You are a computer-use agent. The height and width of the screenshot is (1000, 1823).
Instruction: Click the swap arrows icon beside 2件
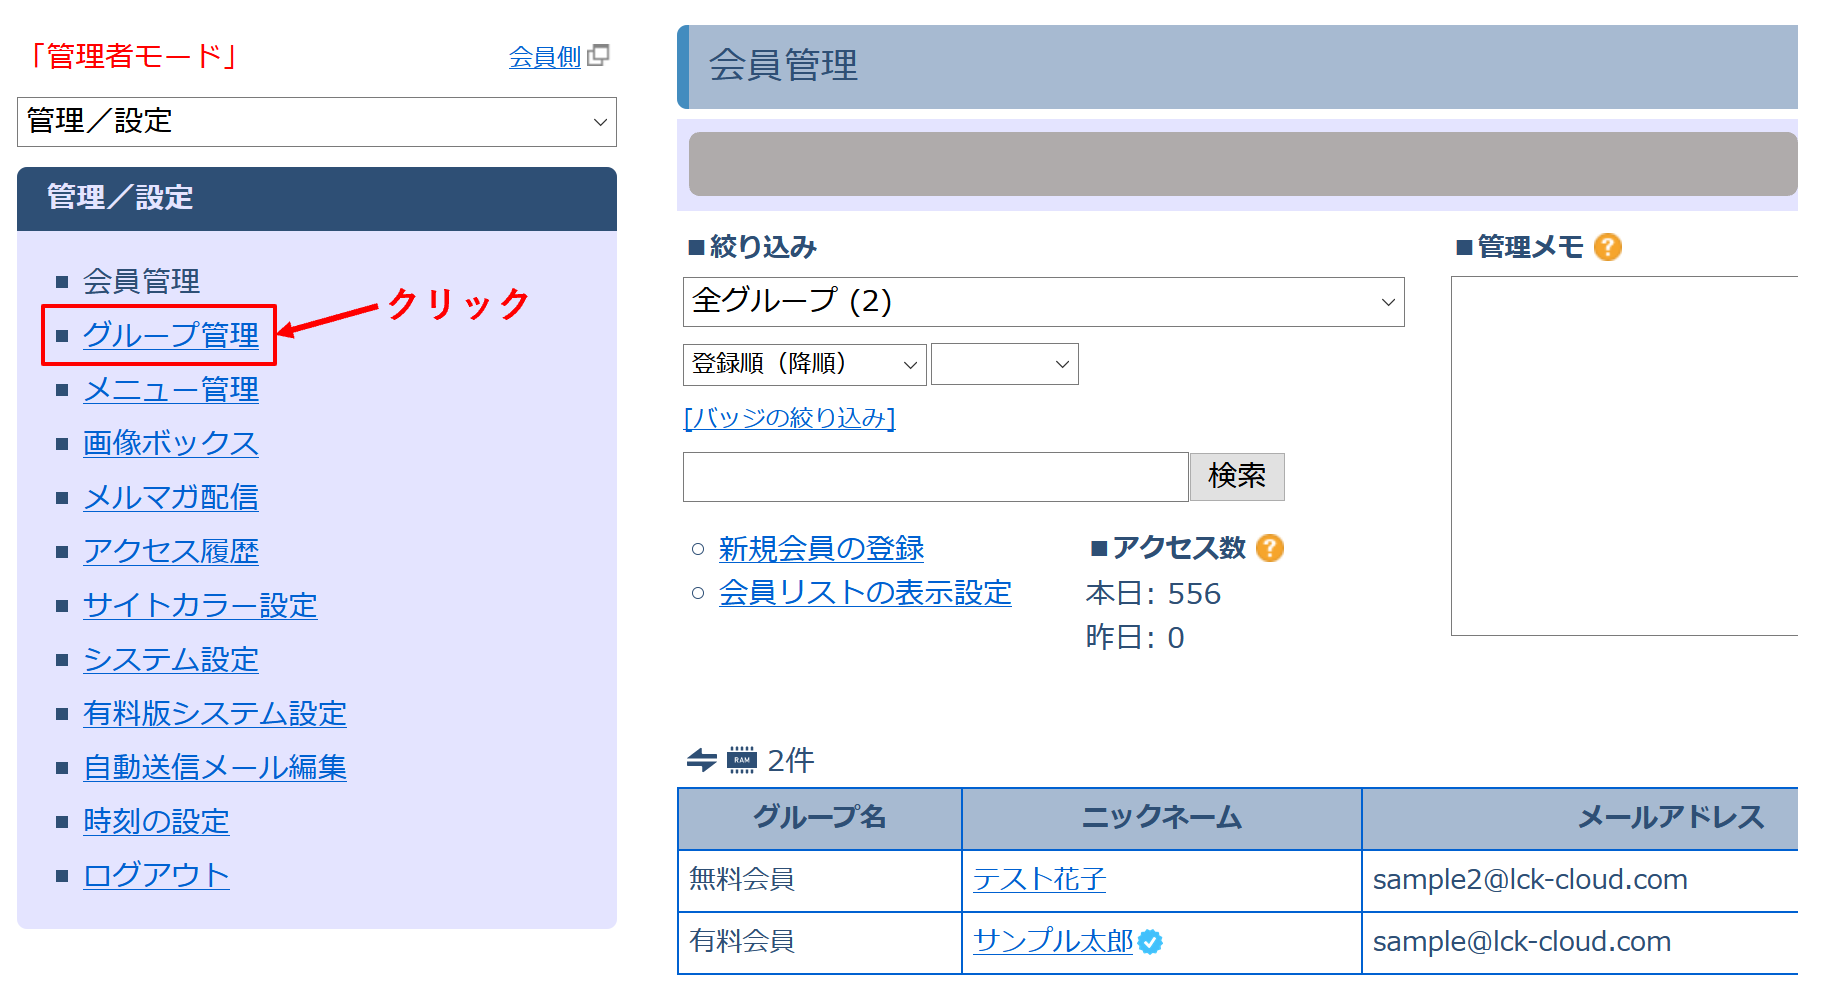(702, 761)
